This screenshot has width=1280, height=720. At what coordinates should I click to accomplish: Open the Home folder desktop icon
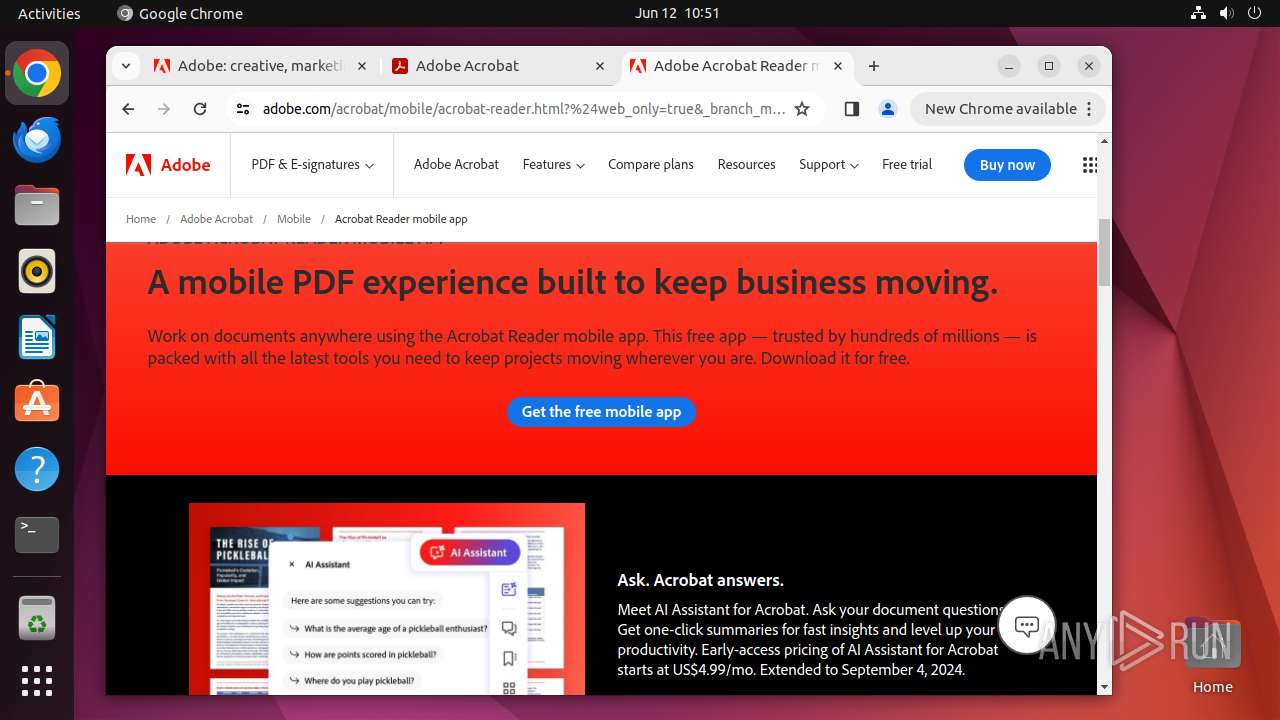tap(1212, 655)
